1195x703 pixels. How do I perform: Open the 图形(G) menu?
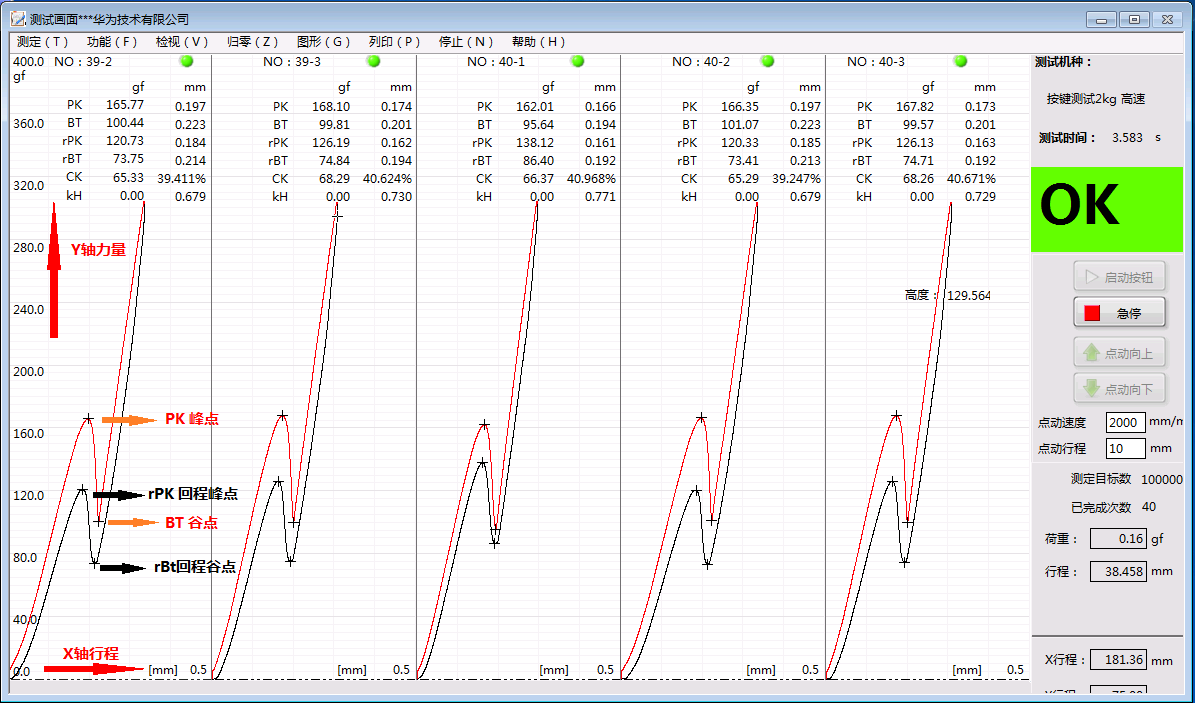pyautogui.click(x=324, y=42)
